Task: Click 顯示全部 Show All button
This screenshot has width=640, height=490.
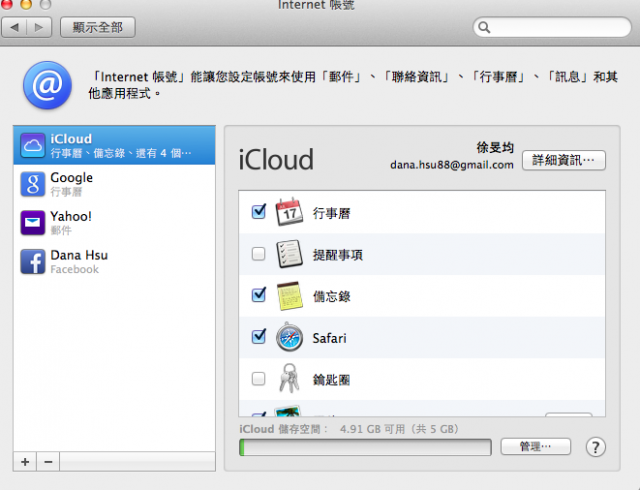Action: click(98, 27)
